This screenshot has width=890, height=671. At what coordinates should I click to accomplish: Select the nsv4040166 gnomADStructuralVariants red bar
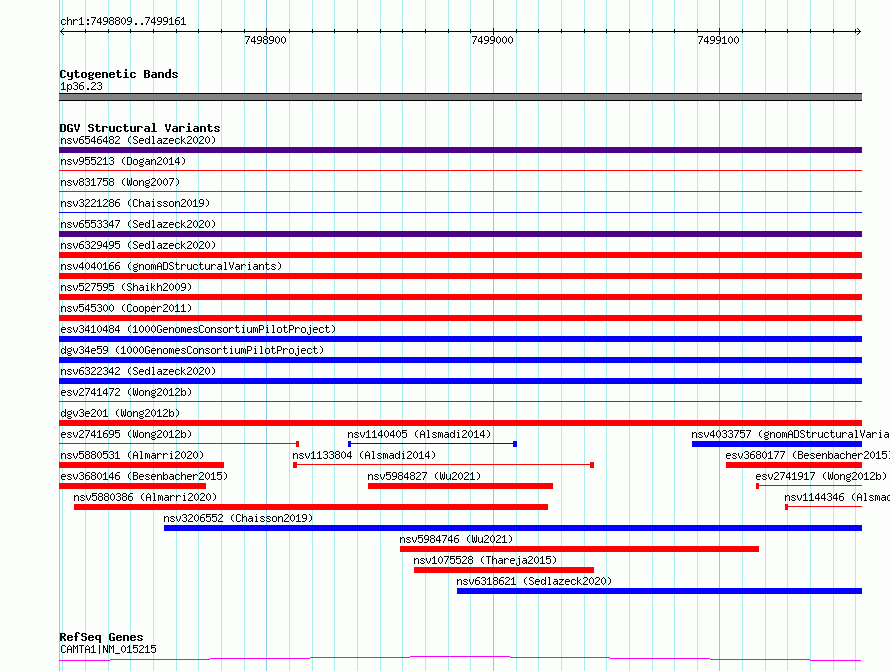coord(460,276)
